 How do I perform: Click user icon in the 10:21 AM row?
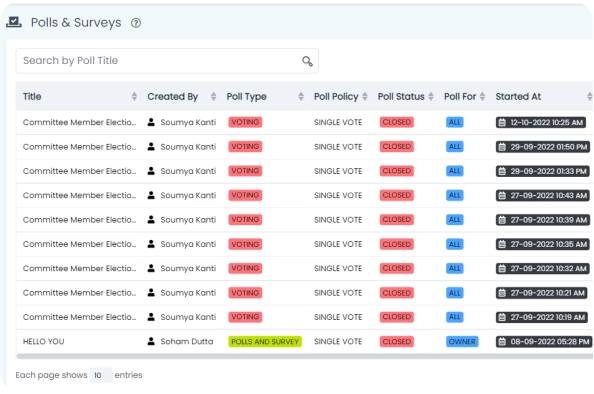pyautogui.click(x=151, y=292)
